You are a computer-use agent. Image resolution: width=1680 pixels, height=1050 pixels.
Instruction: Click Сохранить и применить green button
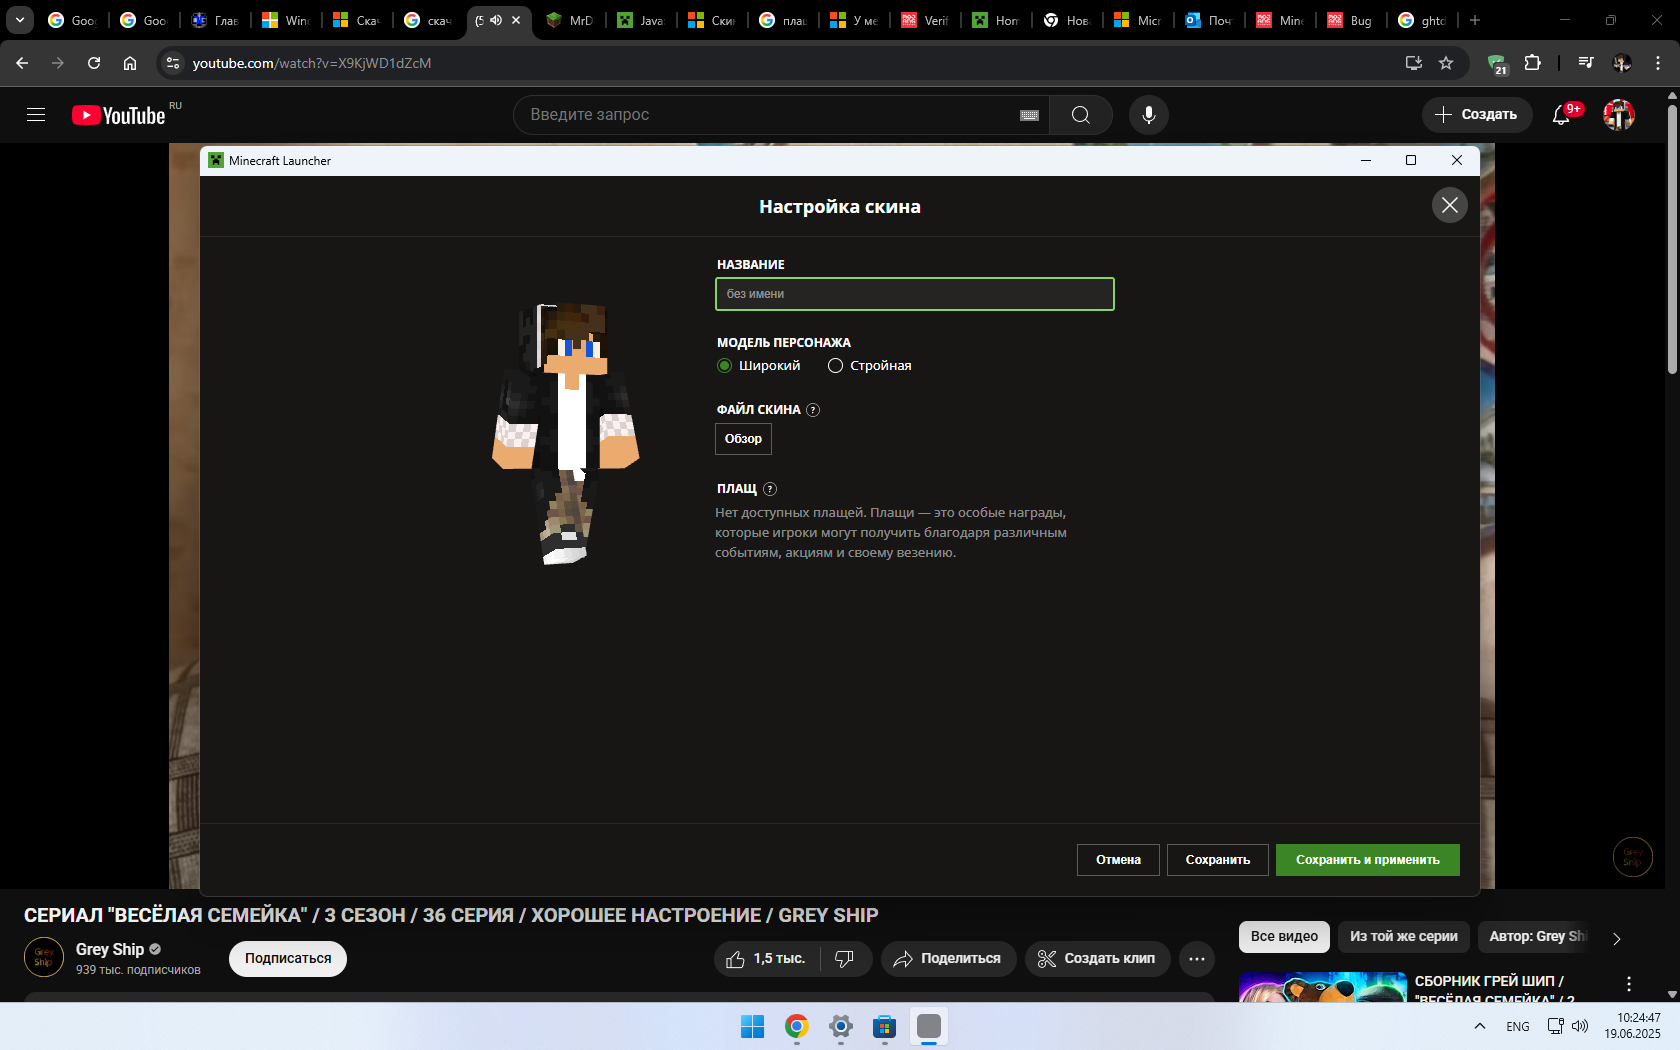[1368, 860]
